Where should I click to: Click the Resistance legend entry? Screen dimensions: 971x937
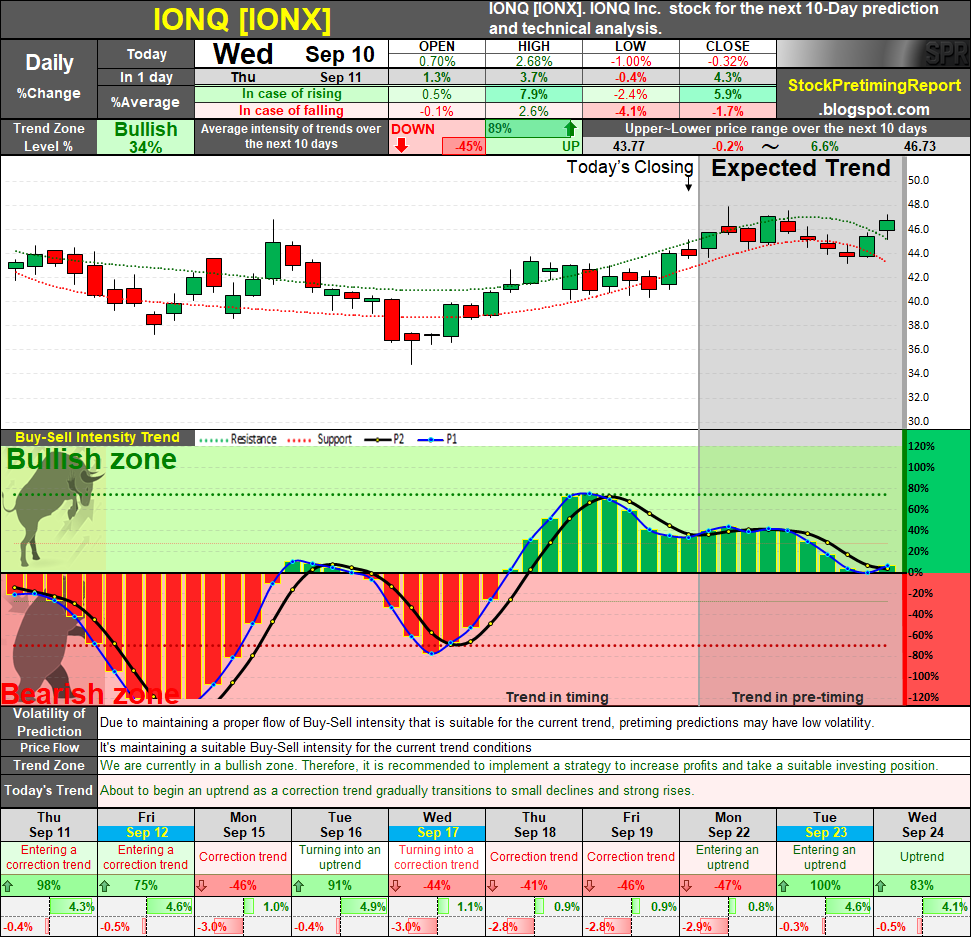238,439
